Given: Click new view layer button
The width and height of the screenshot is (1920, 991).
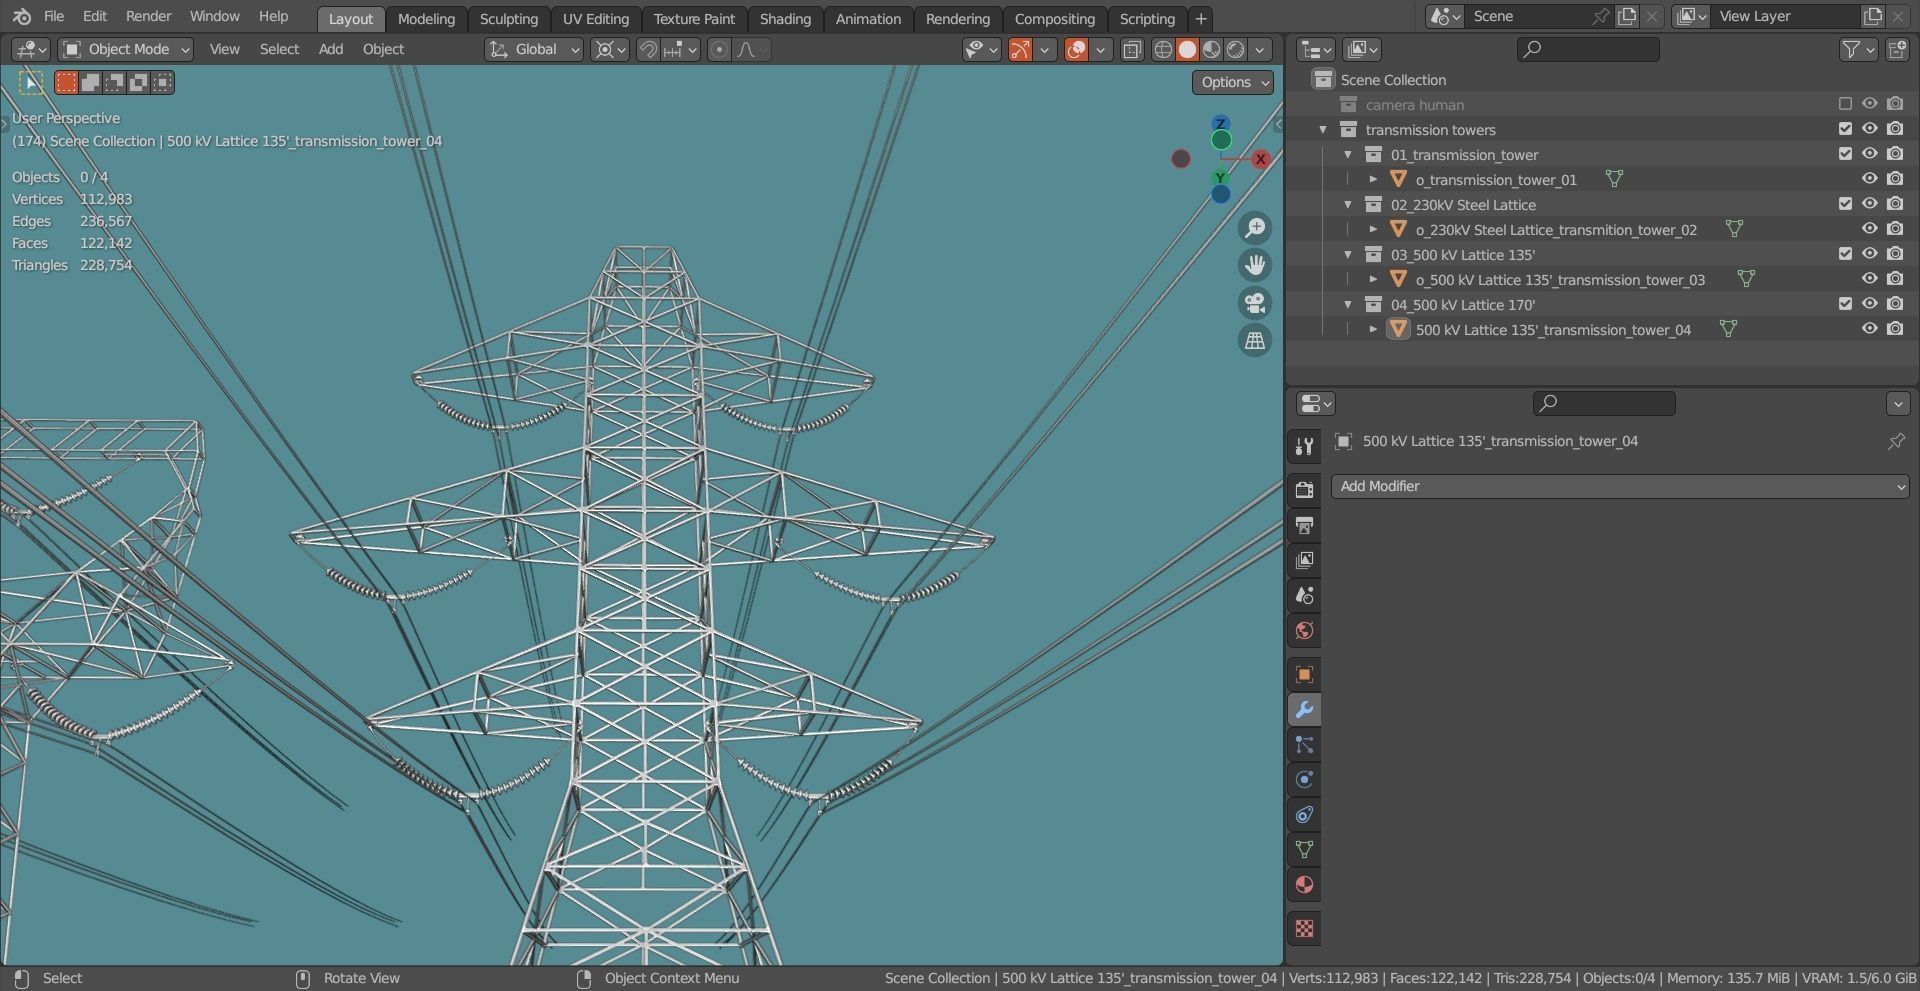Looking at the screenshot, I should [1872, 16].
